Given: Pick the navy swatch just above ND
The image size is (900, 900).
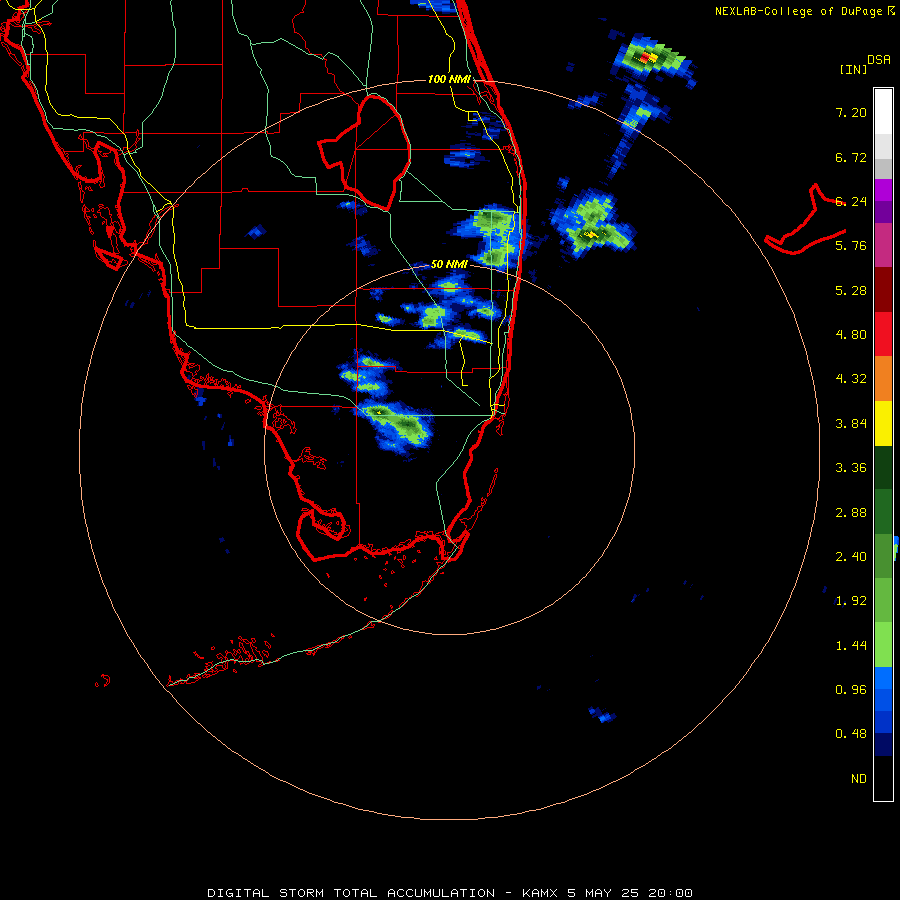Looking at the screenshot, I should tap(883, 745).
